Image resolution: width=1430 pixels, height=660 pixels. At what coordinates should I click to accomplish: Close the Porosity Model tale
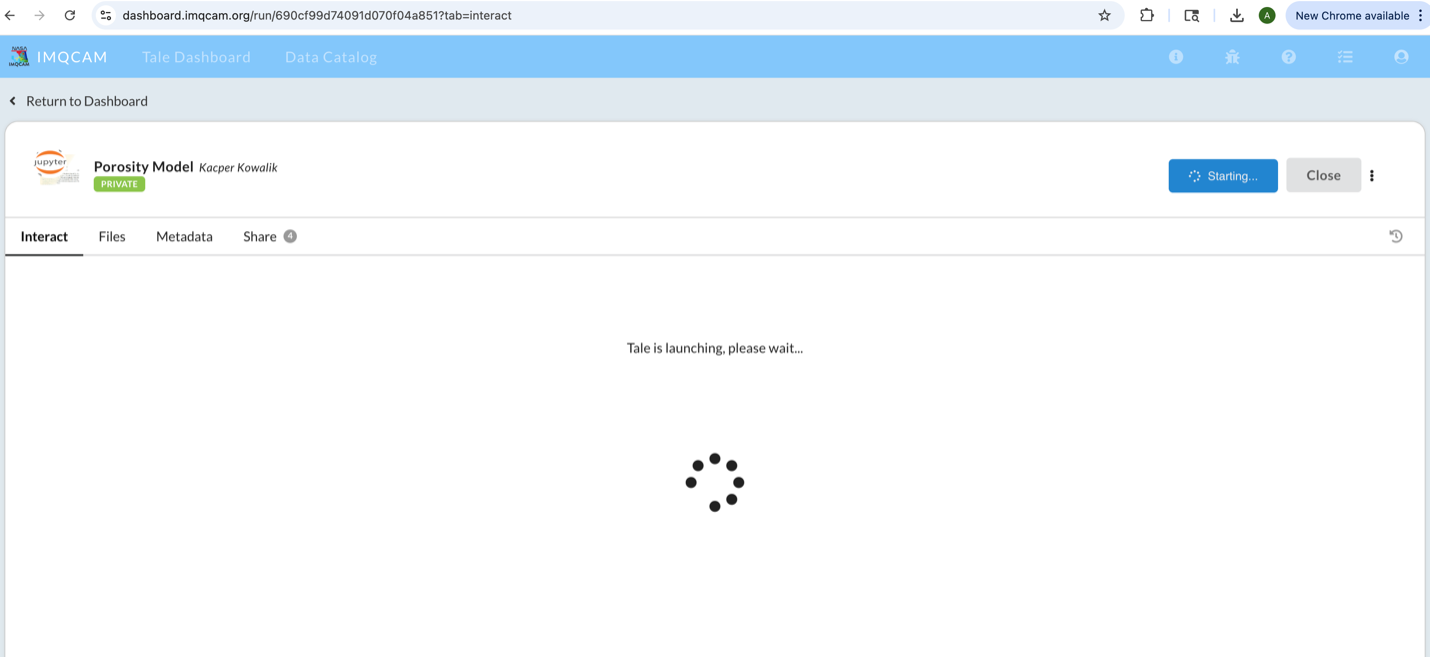pyautogui.click(x=1323, y=175)
